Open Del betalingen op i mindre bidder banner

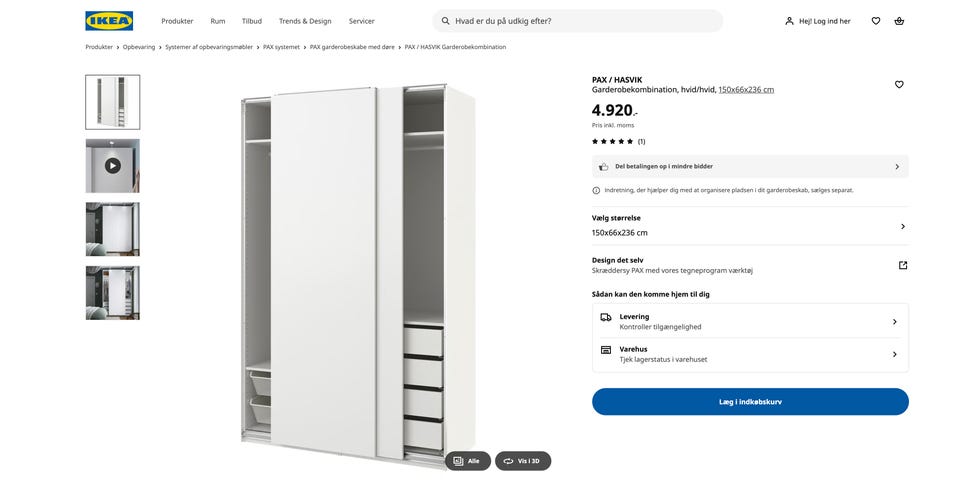tap(750, 166)
